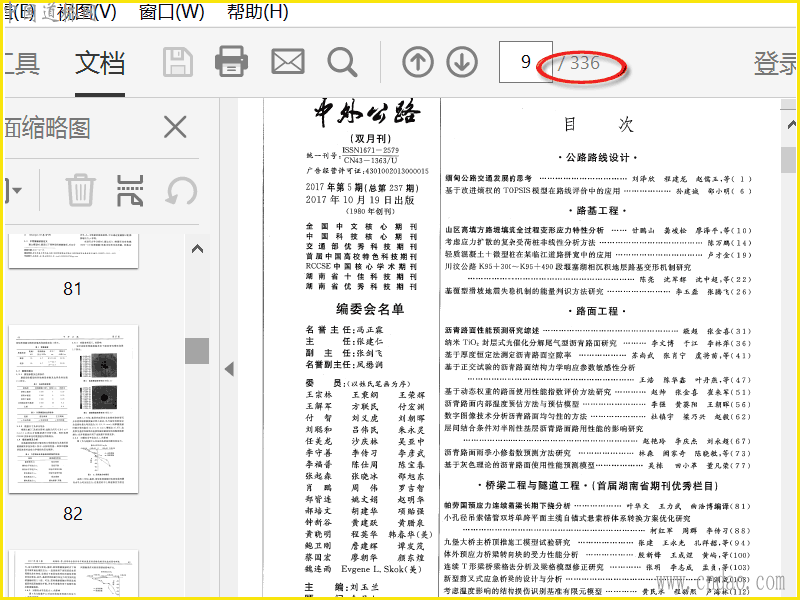Image resolution: width=800 pixels, height=600 pixels.
Task: Click the document vertical scrollbar handle
Action: (x=788, y=160)
